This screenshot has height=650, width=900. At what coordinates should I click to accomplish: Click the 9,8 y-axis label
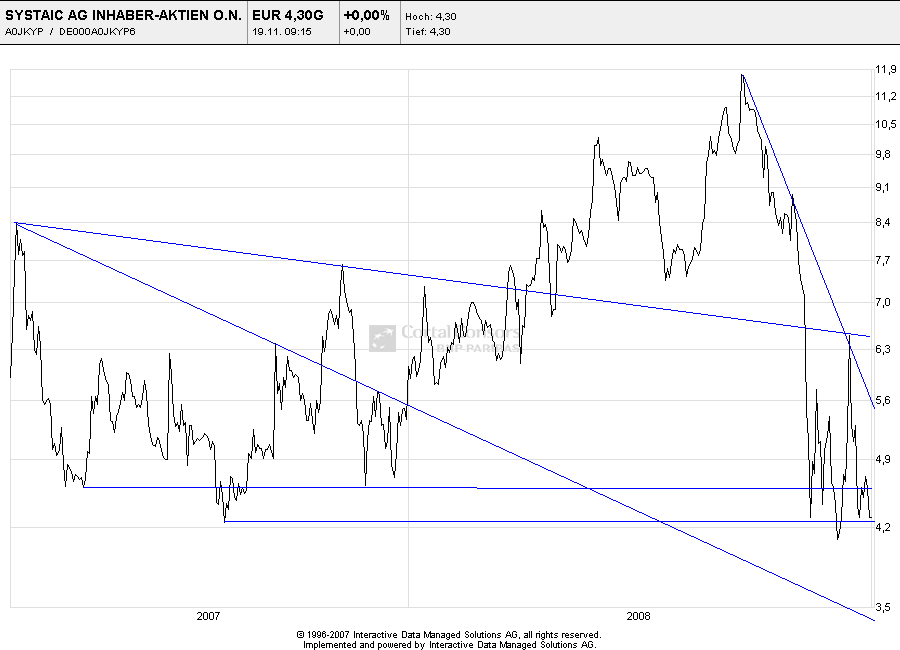[883, 154]
